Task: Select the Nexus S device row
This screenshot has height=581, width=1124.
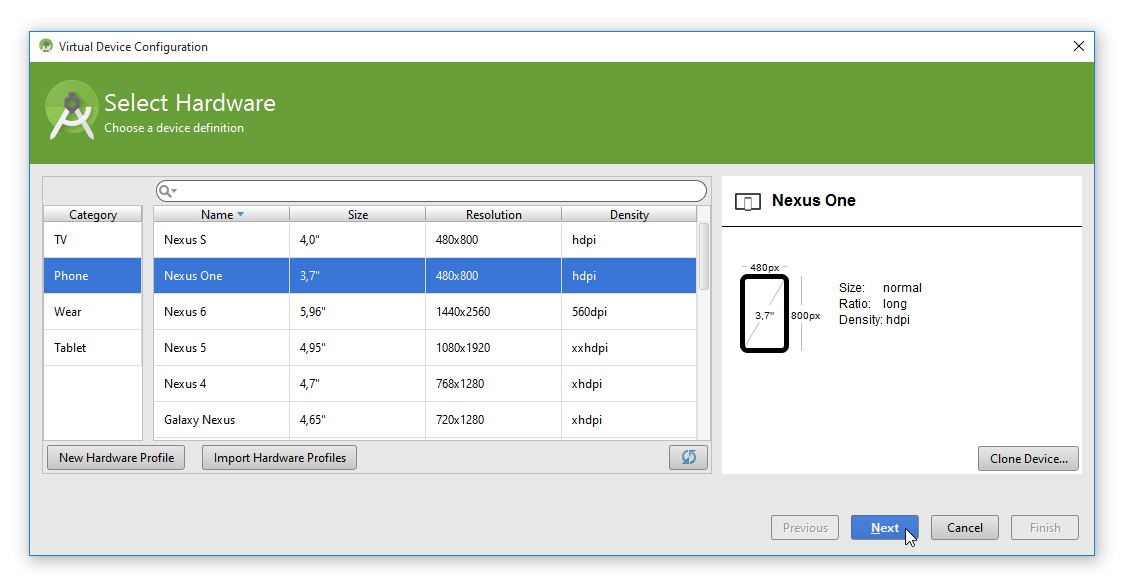Action: 425,240
